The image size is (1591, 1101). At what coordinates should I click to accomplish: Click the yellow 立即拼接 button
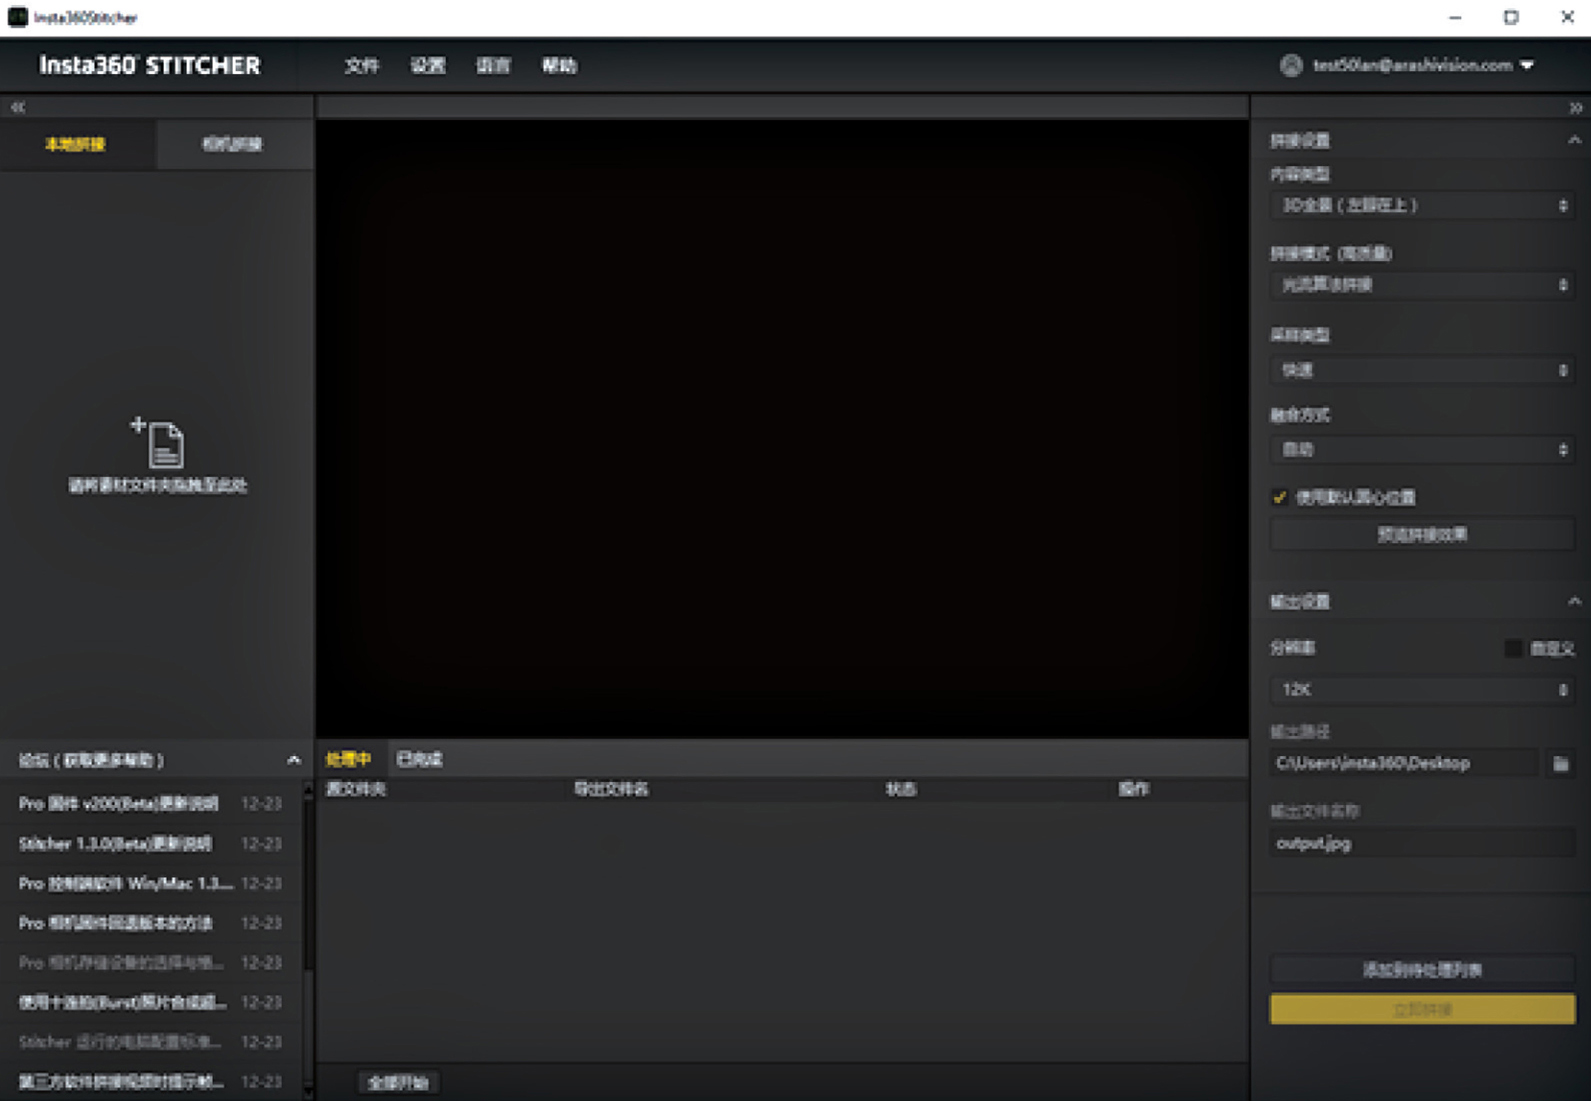1421,1009
